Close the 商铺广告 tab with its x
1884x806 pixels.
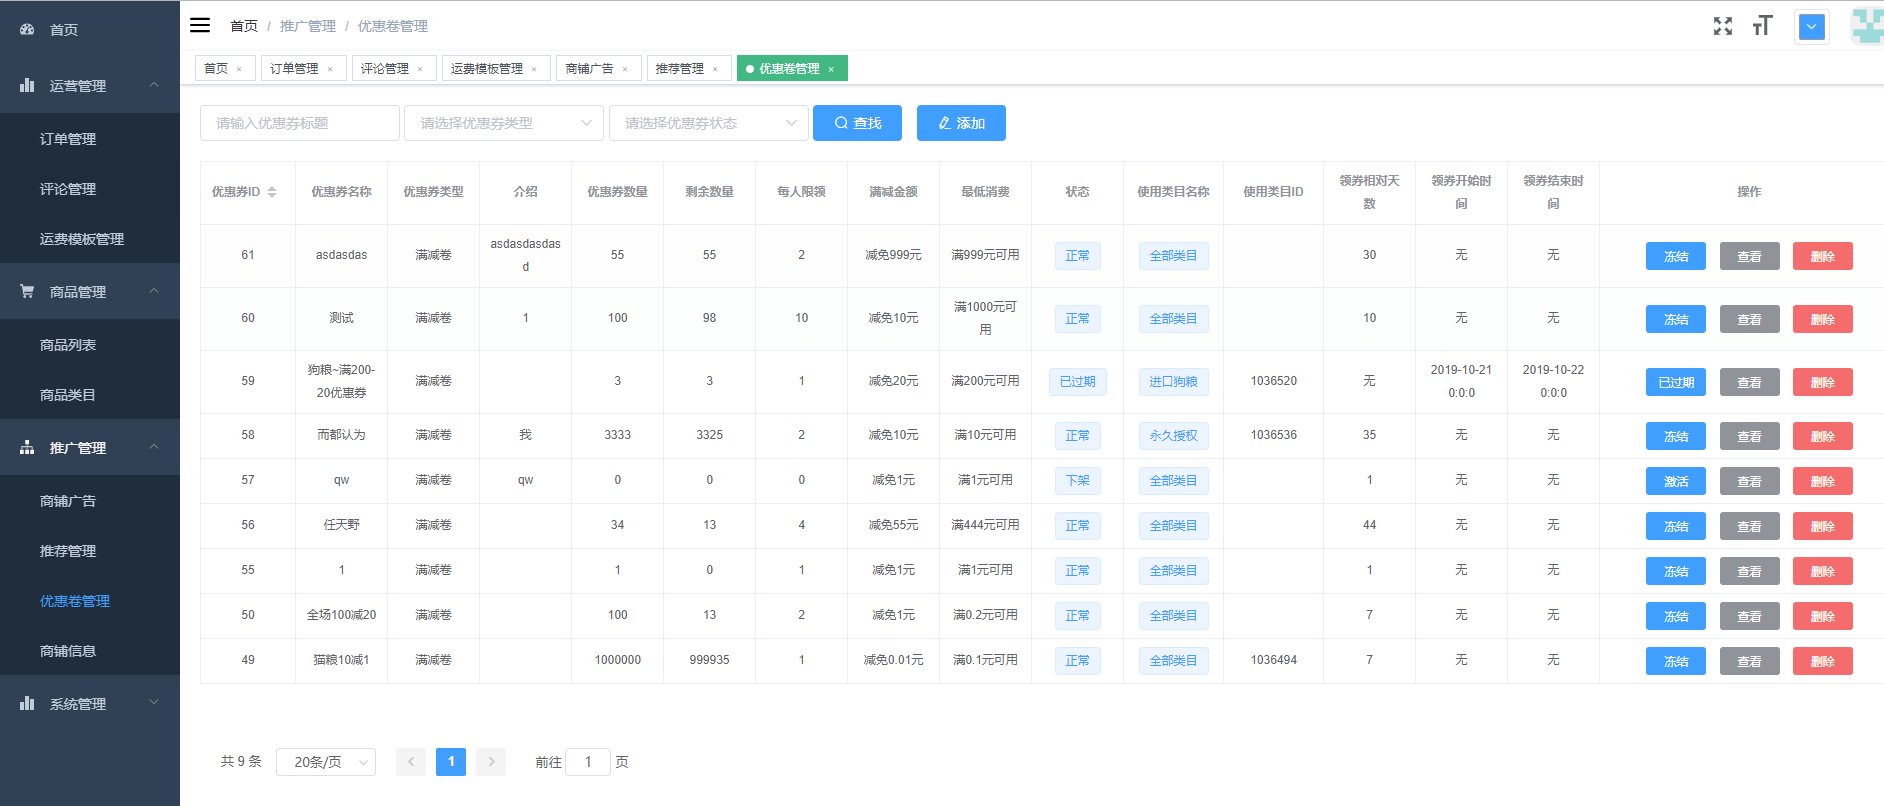[625, 69]
